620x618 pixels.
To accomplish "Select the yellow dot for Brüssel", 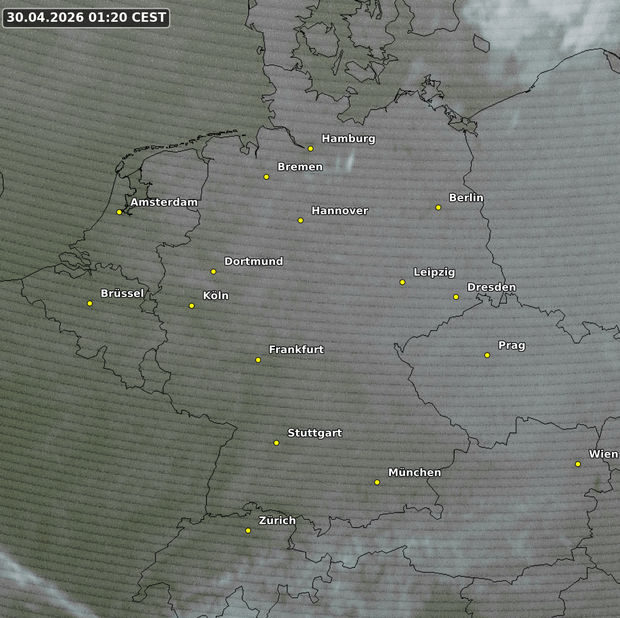I will [90, 303].
